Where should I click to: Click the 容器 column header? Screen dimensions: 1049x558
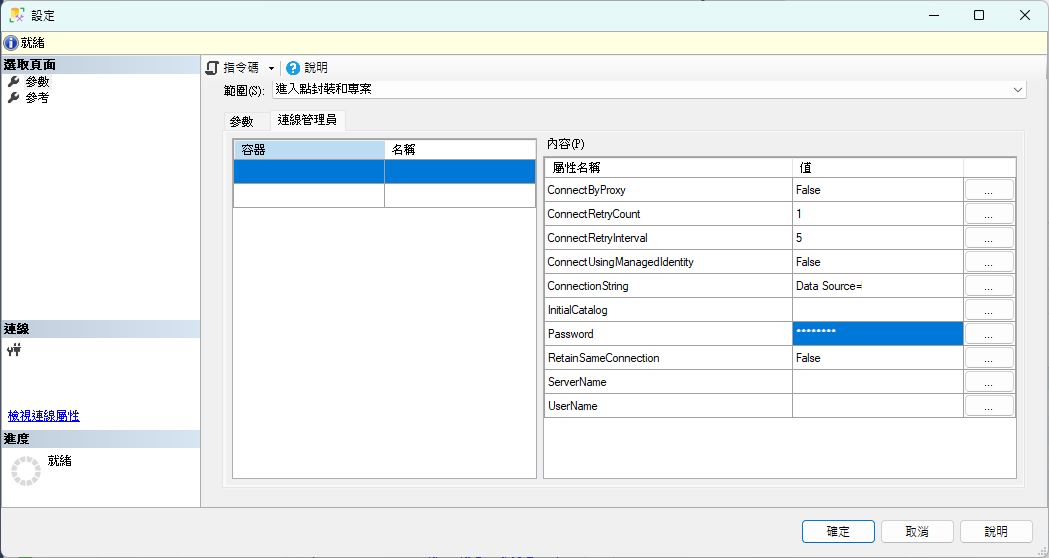pos(308,149)
